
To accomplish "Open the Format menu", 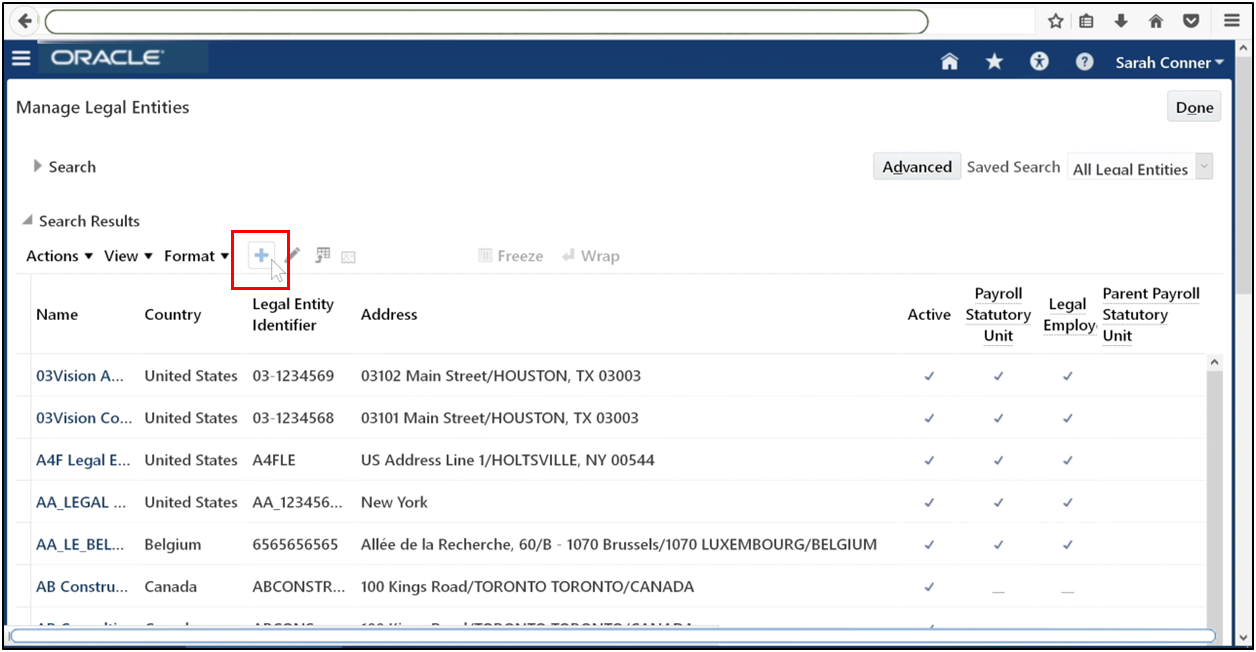I will [x=195, y=256].
